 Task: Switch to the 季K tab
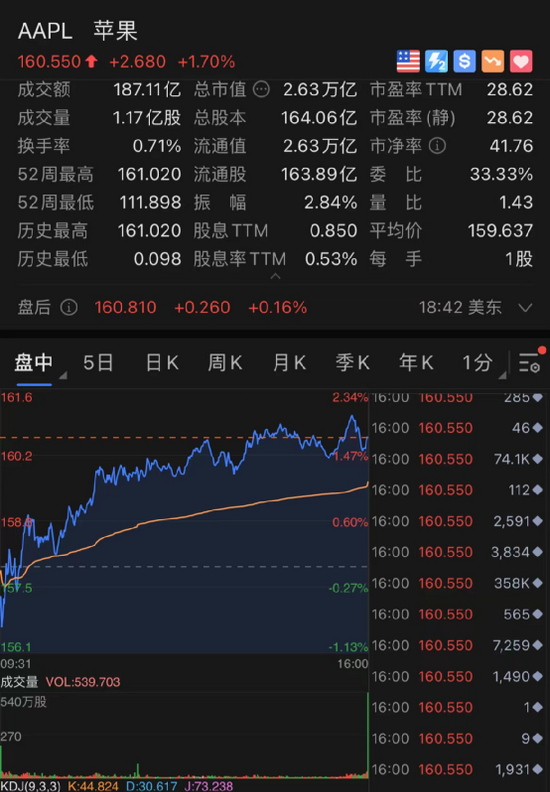tap(353, 363)
